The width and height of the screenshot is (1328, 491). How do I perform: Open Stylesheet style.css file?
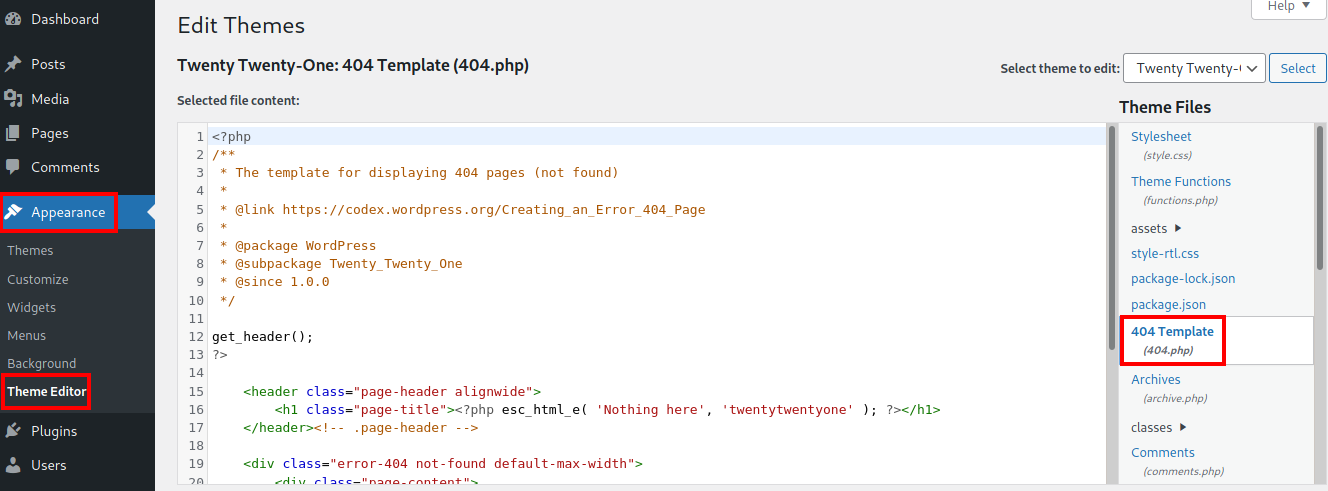pyautogui.click(x=1161, y=137)
